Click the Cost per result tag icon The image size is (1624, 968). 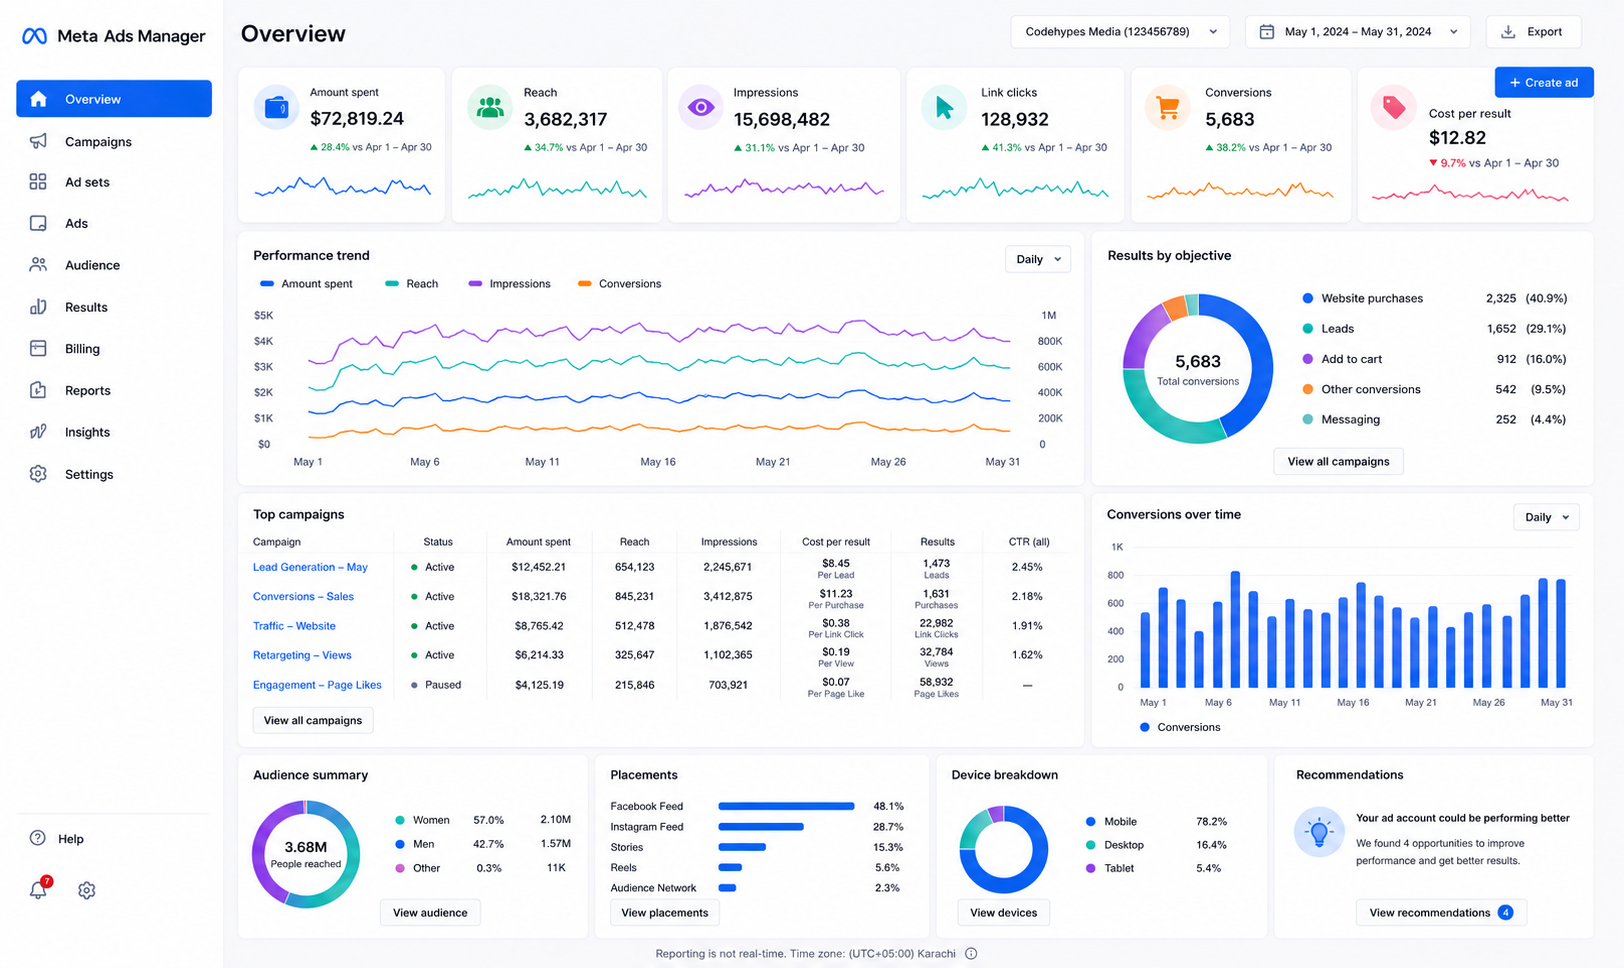coord(1393,107)
